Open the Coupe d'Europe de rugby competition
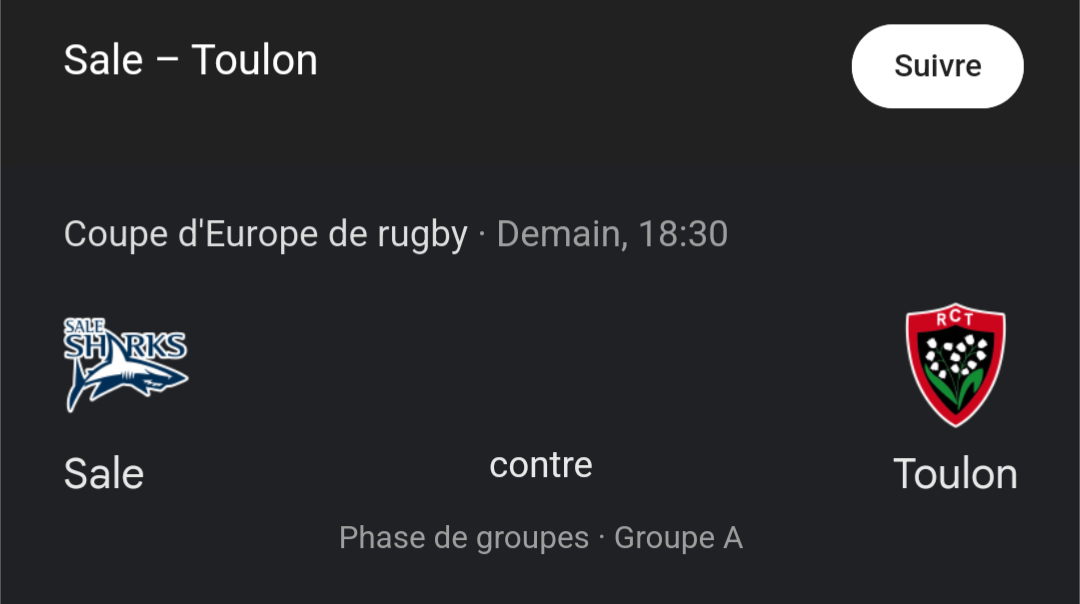The image size is (1080, 604). [265, 234]
